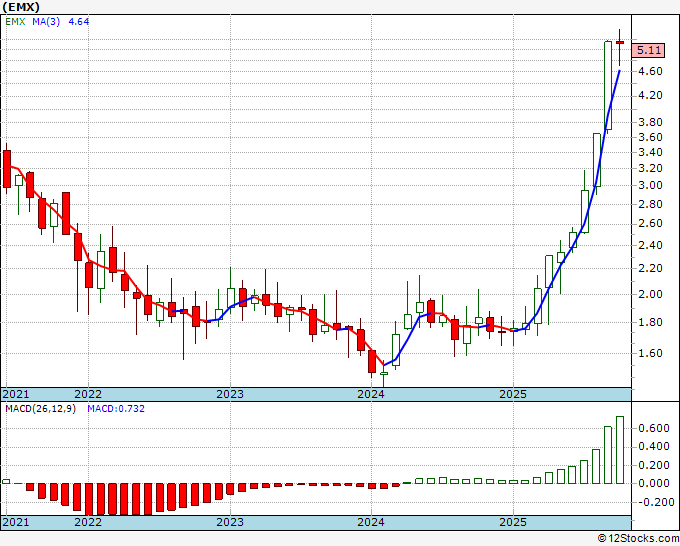Click the 4.64 moving average value
The height and width of the screenshot is (546, 680).
tap(78, 21)
